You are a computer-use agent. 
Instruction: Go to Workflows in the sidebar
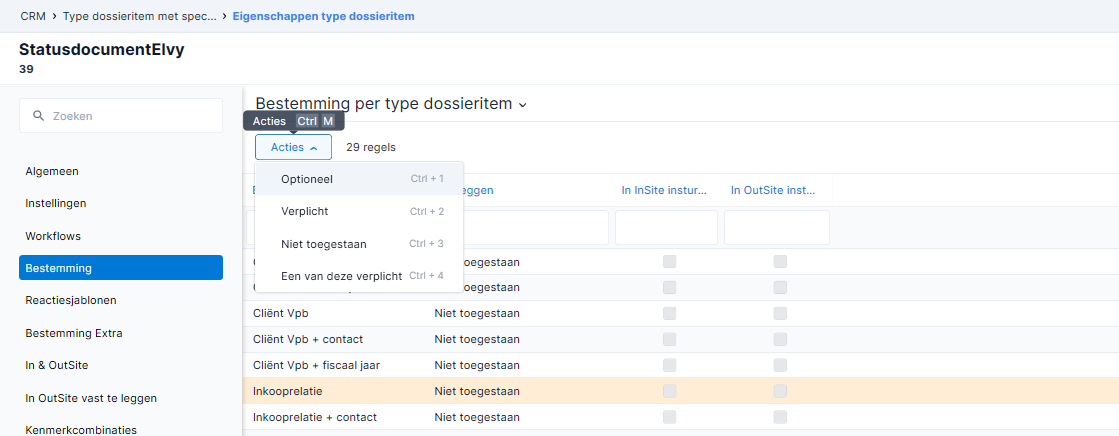pyautogui.click(x=53, y=236)
